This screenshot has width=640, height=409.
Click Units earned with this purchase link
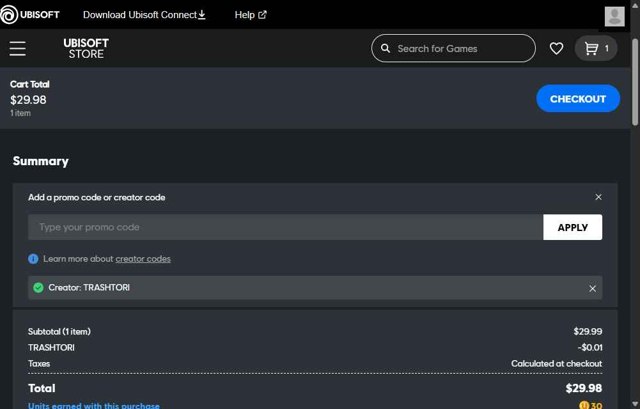(x=94, y=405)
